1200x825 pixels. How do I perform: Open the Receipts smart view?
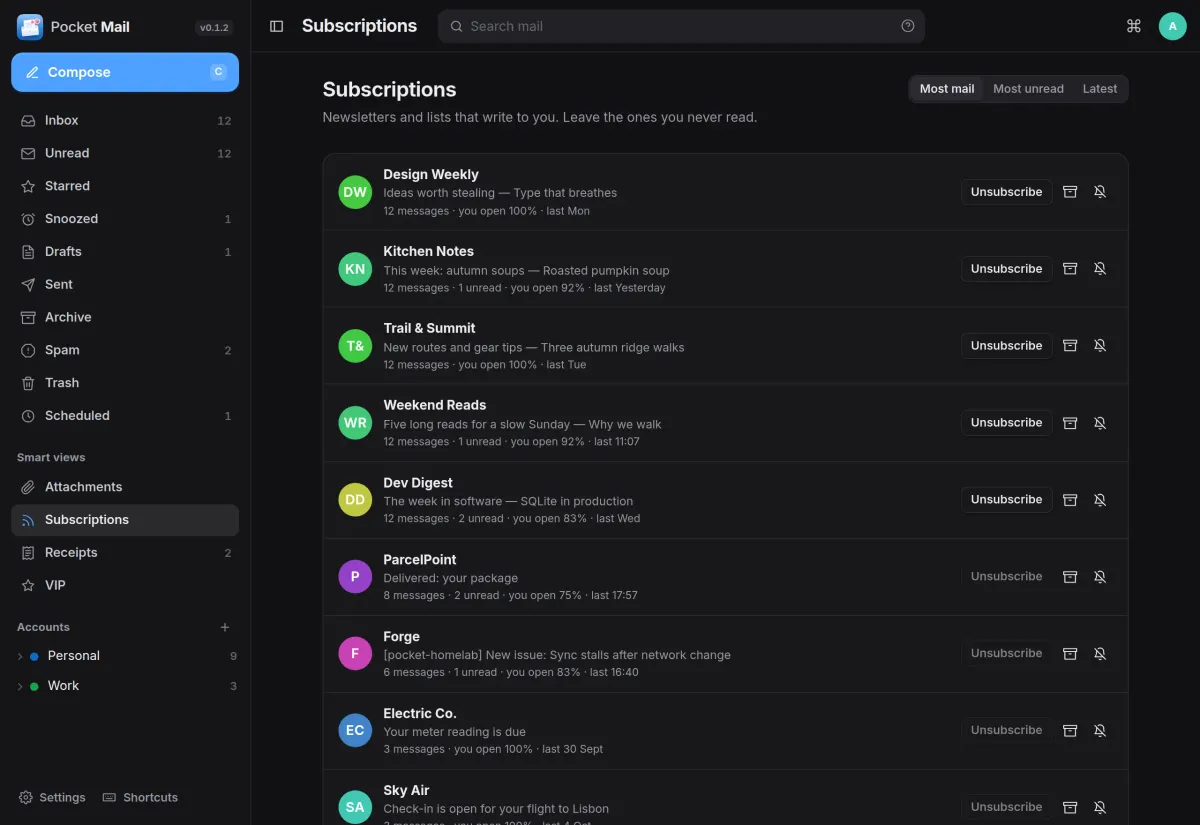click(125, 553)
